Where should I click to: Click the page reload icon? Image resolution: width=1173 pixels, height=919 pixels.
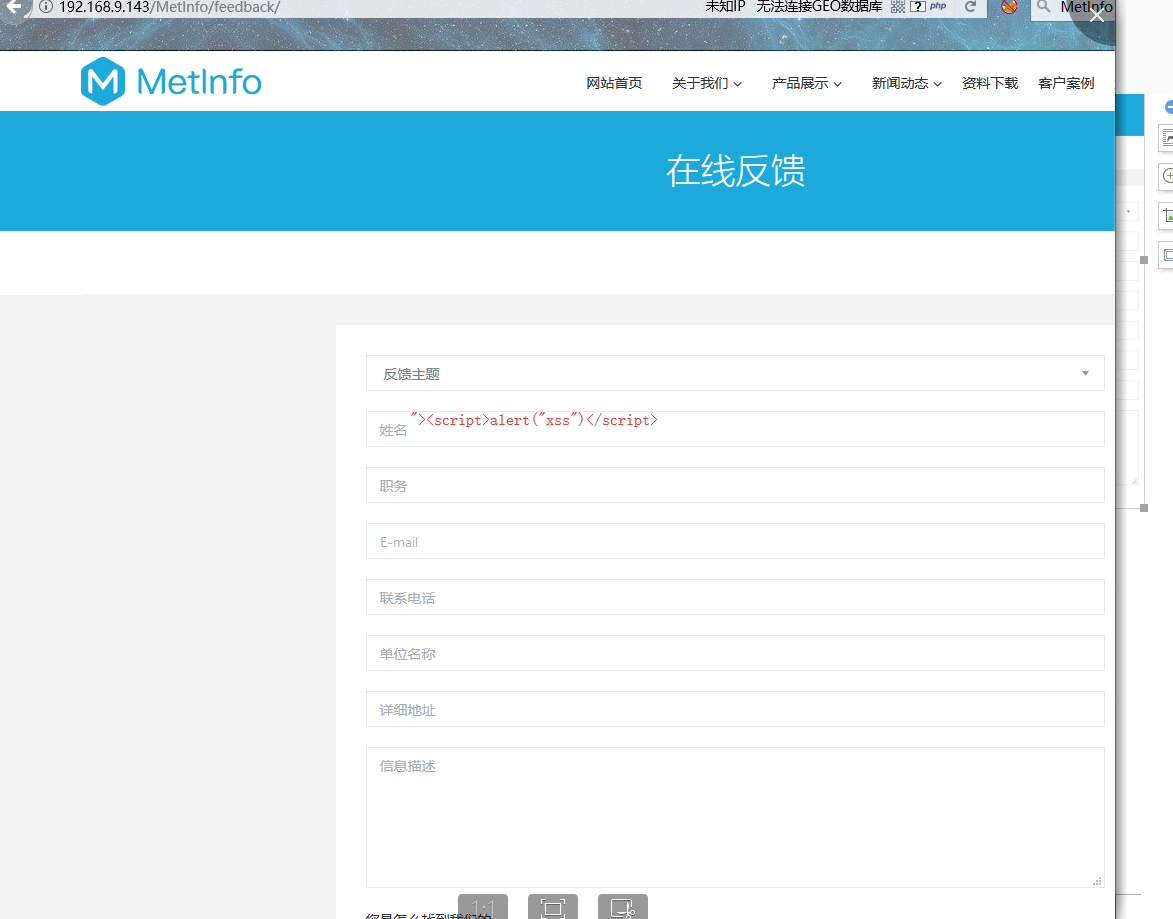(970, 7)
